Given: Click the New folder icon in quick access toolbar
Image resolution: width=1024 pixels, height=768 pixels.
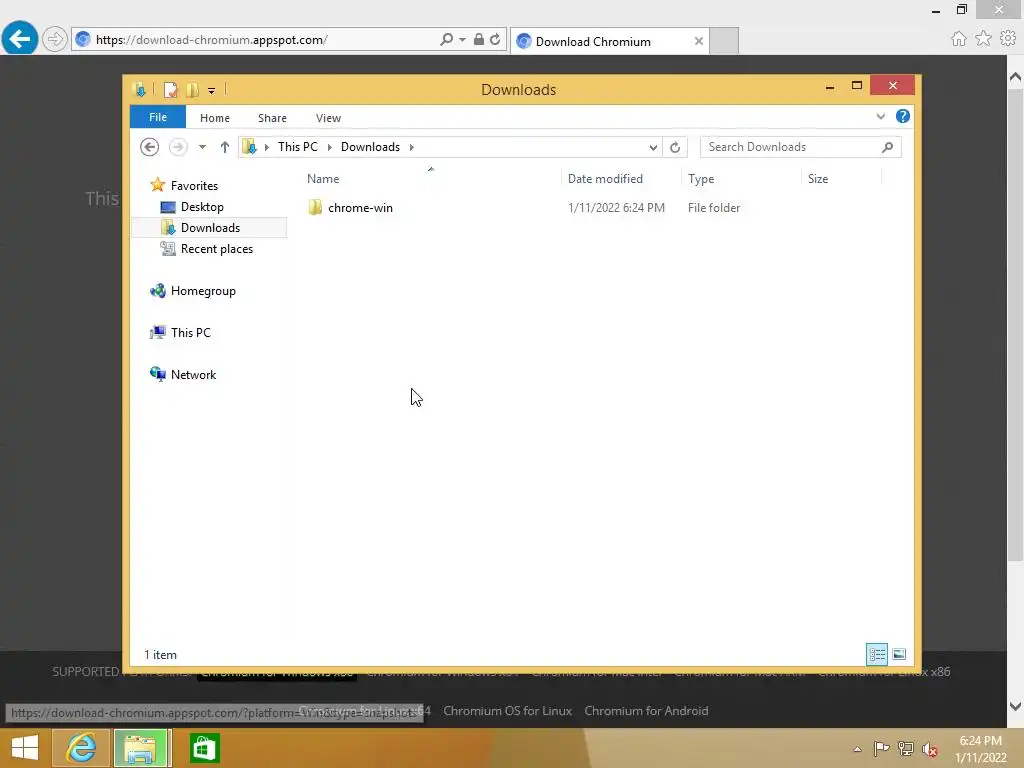Looking at the screenshot, I should coord(192,89).
